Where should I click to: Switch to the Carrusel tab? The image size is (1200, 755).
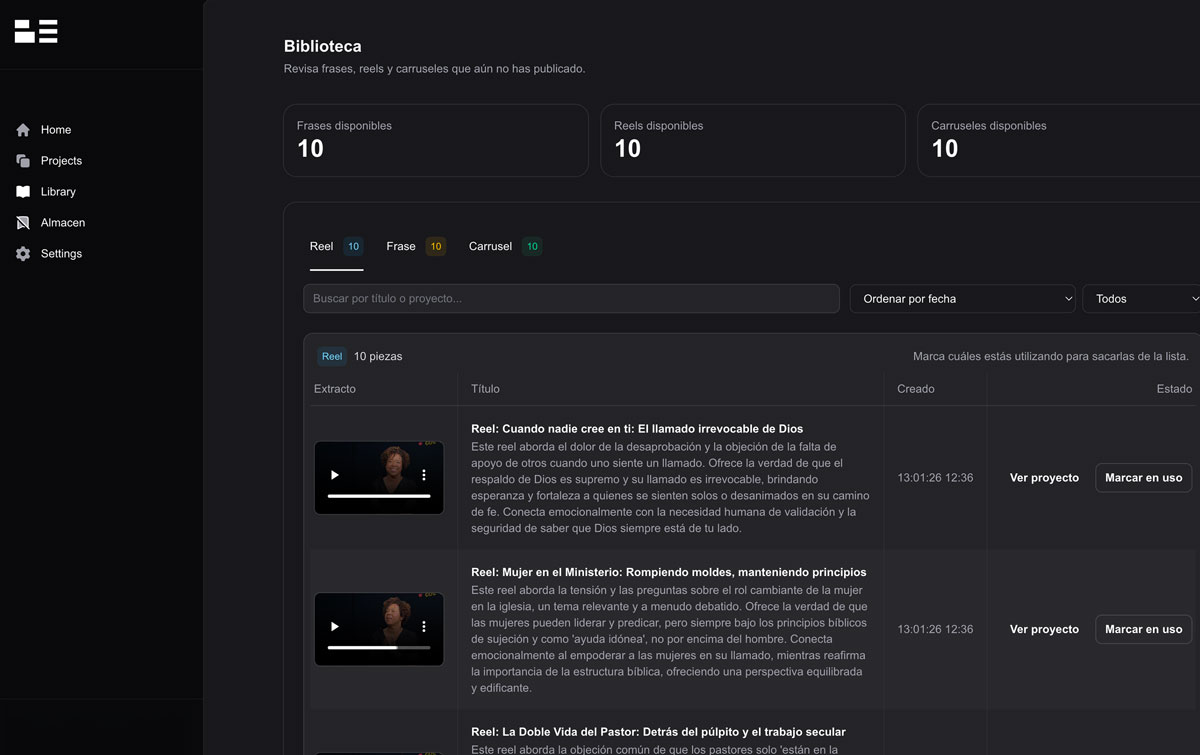pos(489,246)
